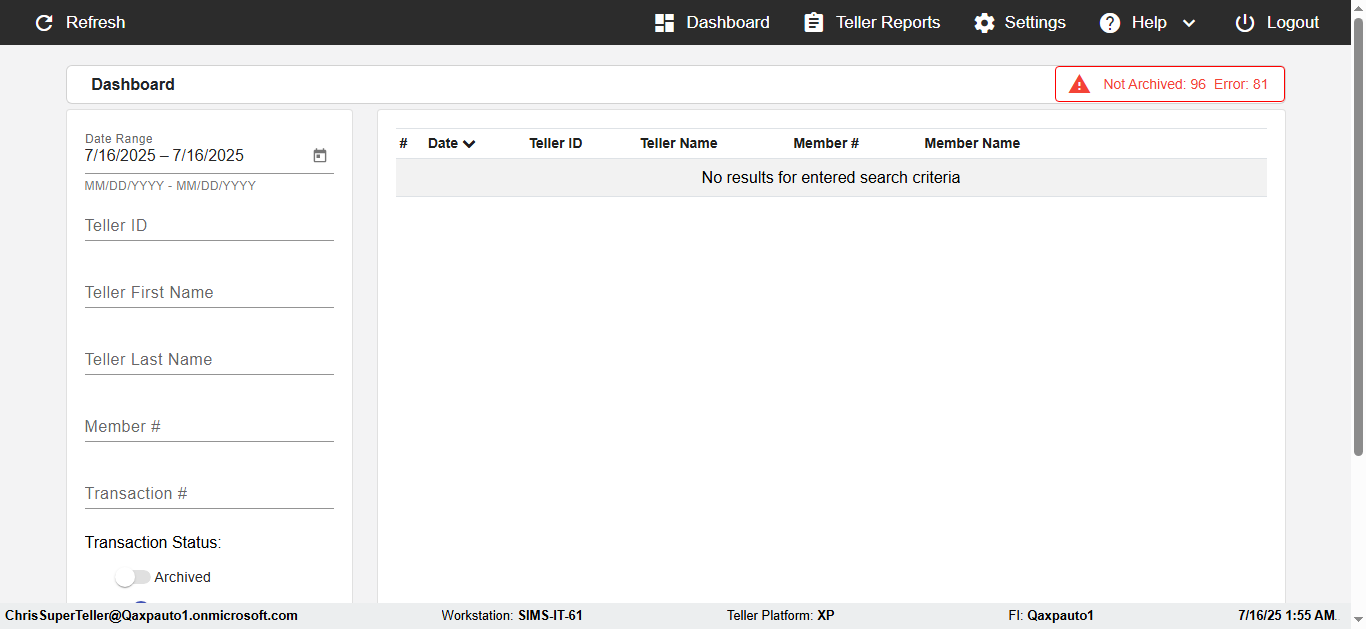This screenshot has height=629, width=1366.
Task: Click the Teller First Name field
Action: (209, 293)
